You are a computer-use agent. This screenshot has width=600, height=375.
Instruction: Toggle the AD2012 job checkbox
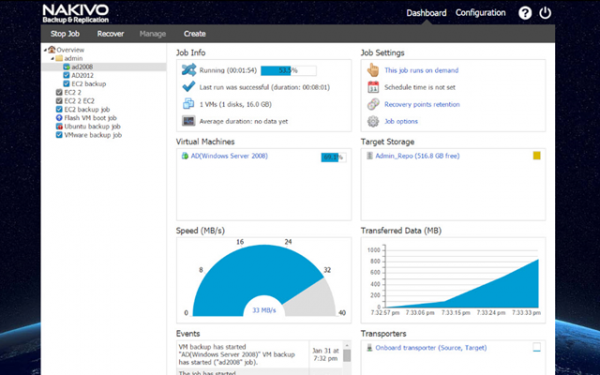(x=66, y=75)
